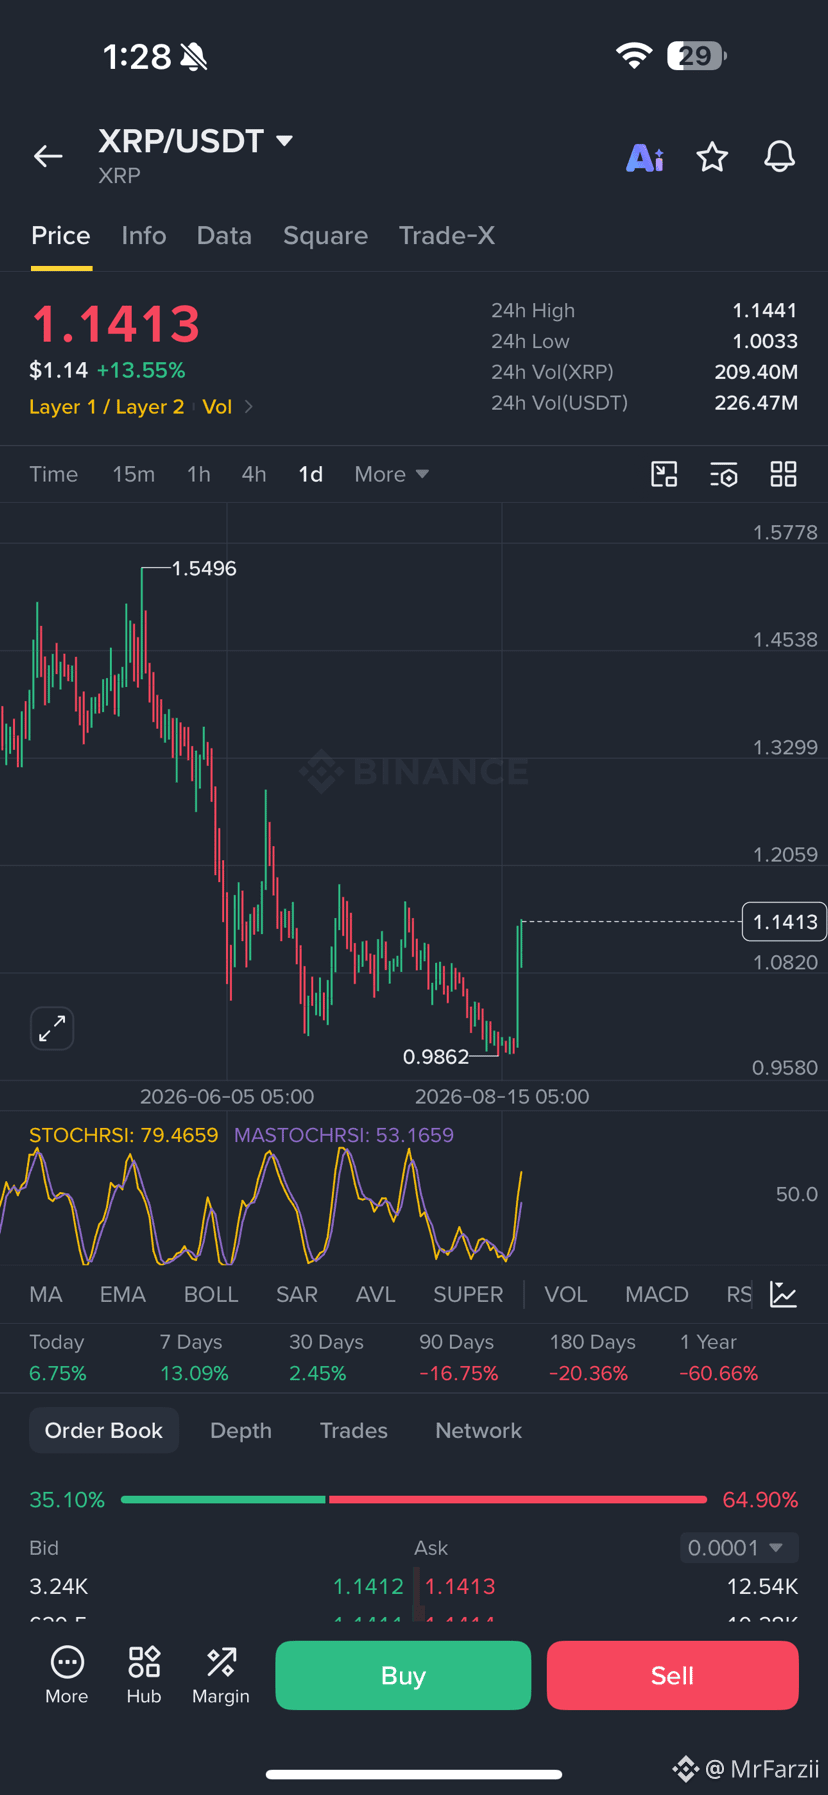828x1795 pixels.
Task: Tap the 24h High 1.1441 value
Action: click(765, 311)
